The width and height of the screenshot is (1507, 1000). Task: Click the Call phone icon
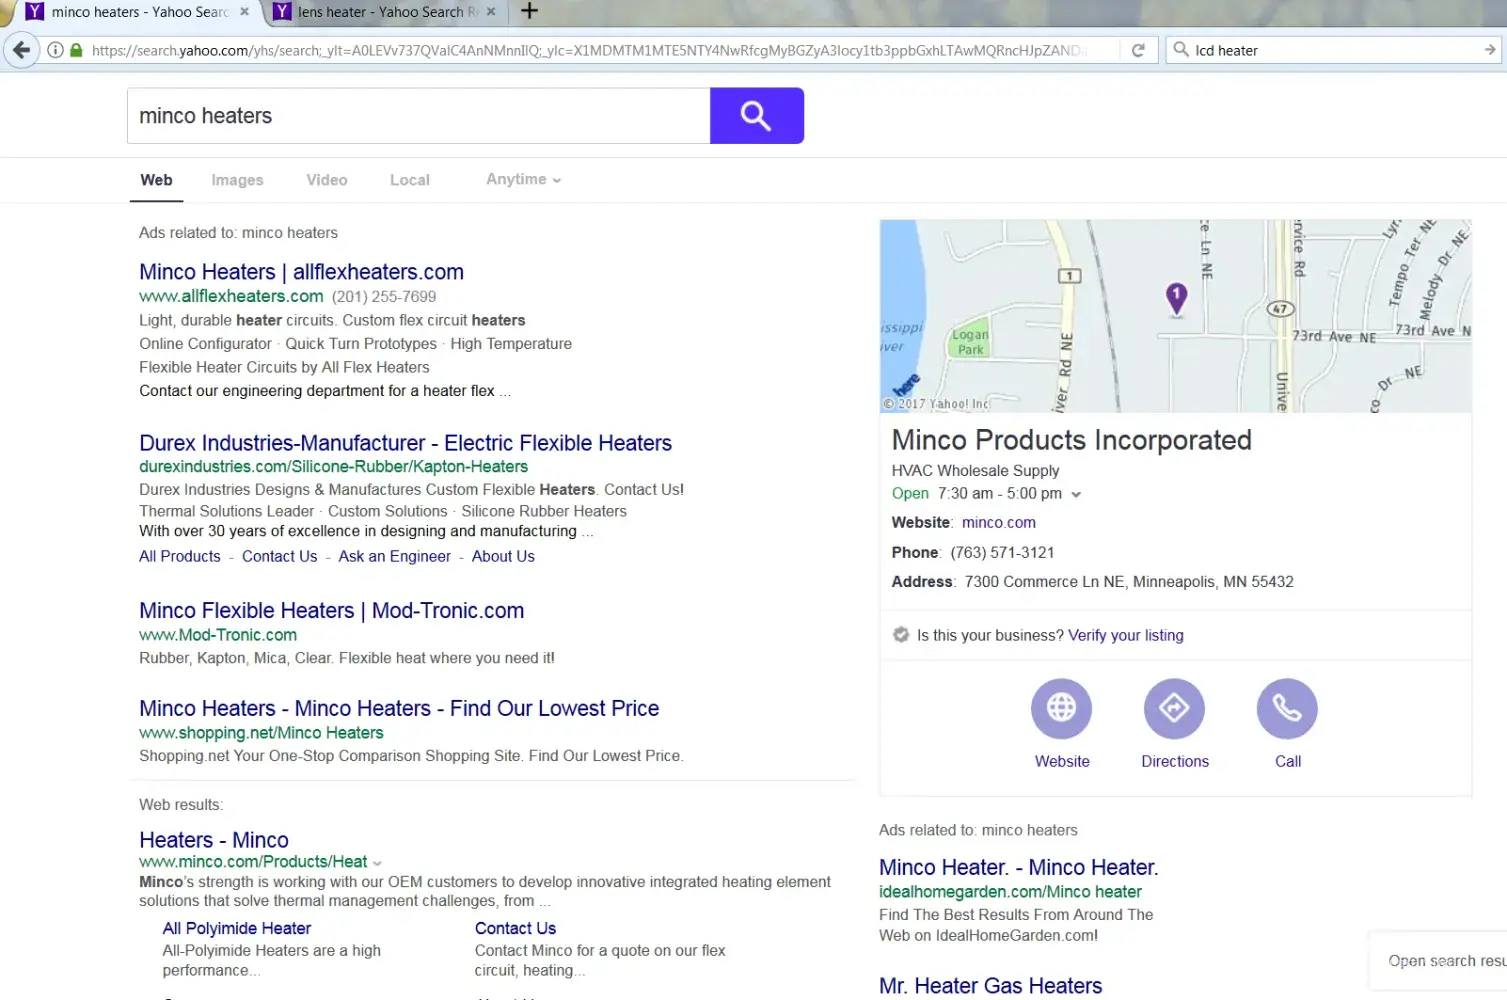point(1287,708)
